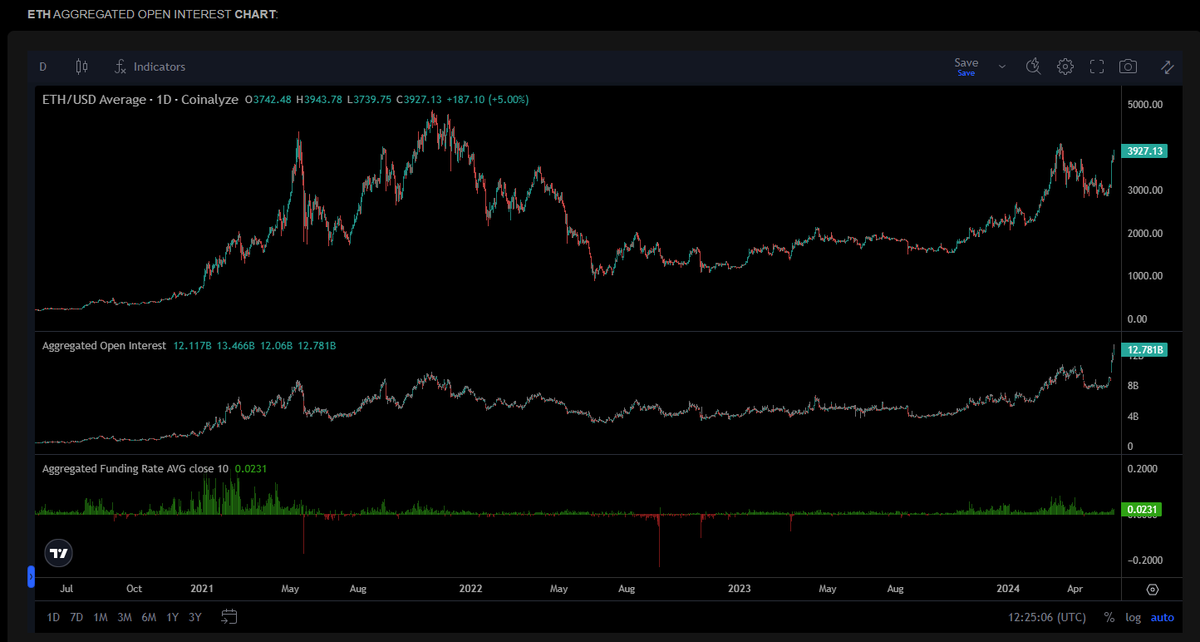The height and width of the screenshot is (642, 1200).
Task: Toggle log scale mode
Action: (x=1133, y=617)
